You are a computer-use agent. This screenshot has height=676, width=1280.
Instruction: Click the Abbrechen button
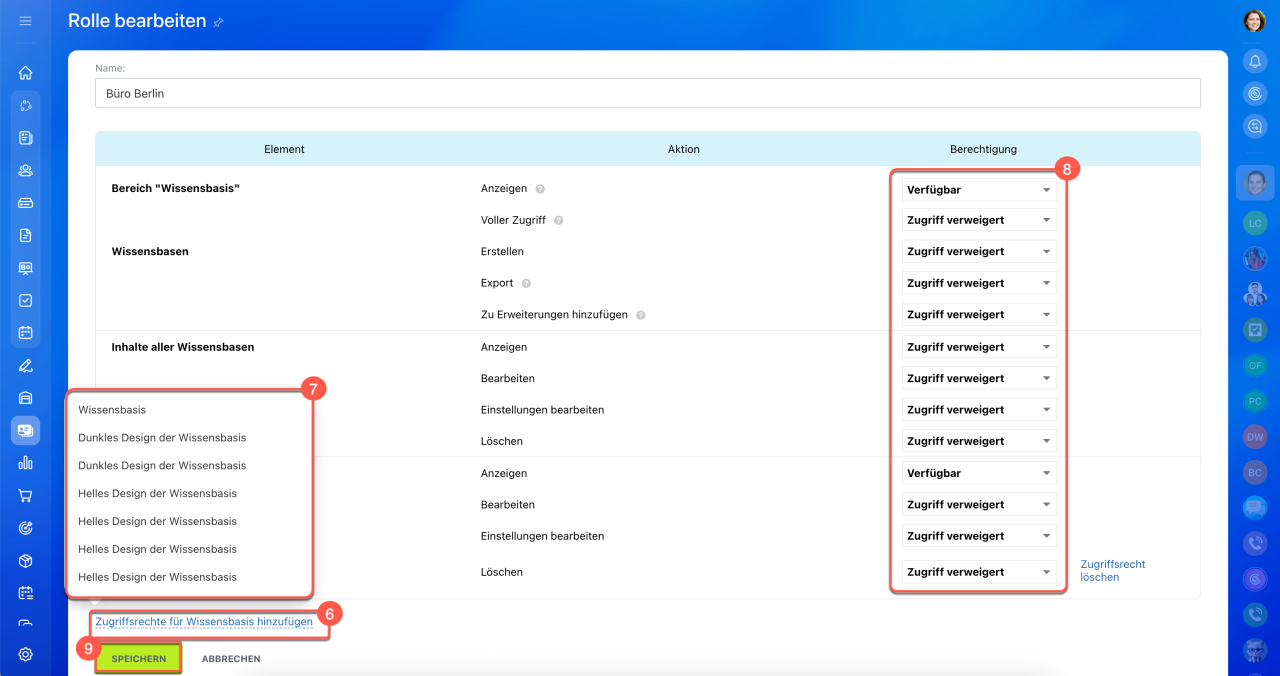[x=231, y=659]
